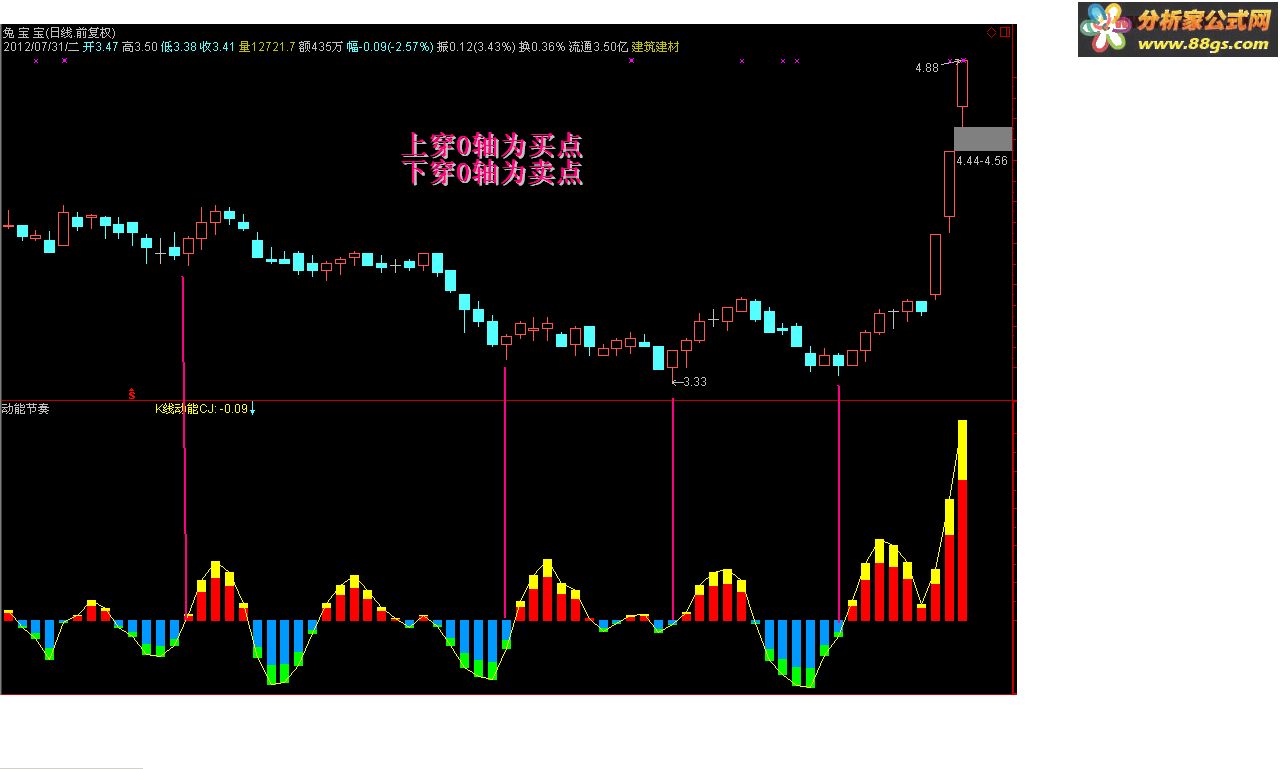
Task: Click the topmost red candlestick near 4.88
Action: point(963,84)
